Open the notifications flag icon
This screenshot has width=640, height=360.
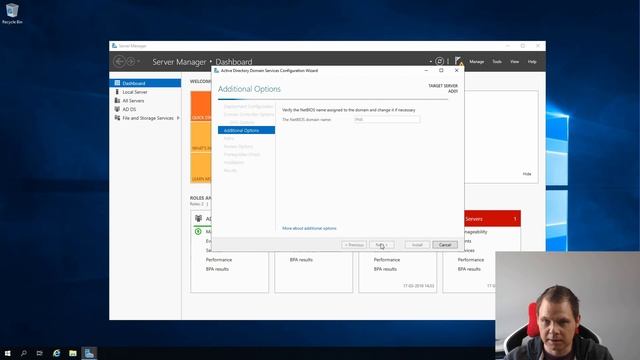coord(459,61)
